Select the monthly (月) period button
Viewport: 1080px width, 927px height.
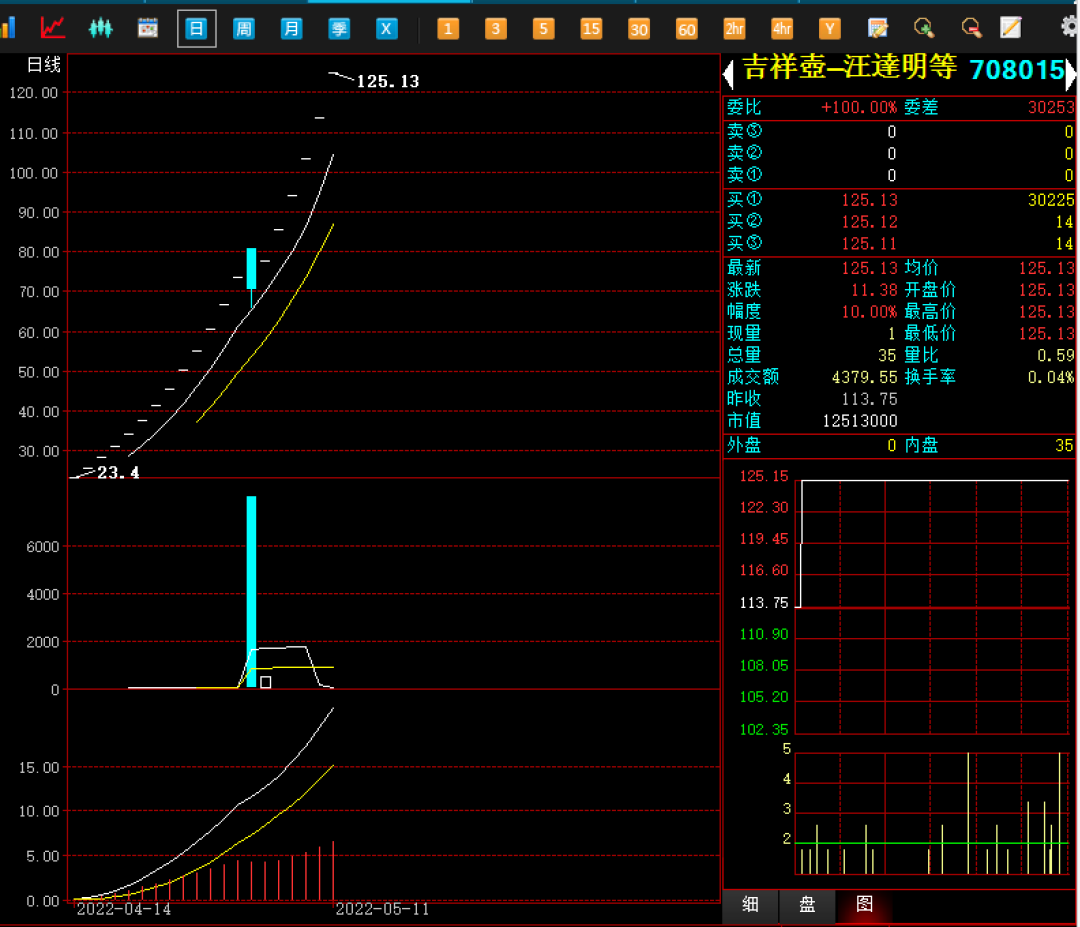pos(291,29)
